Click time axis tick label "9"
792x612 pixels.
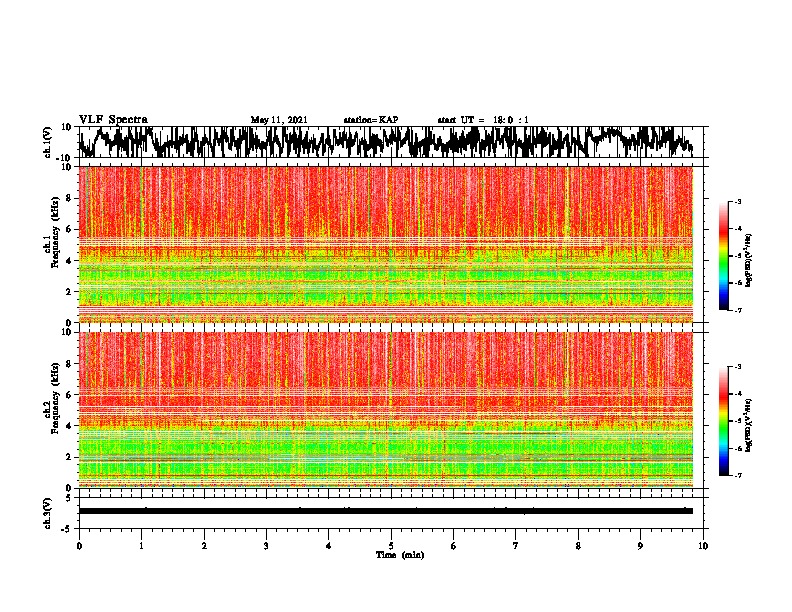click(x=640, y=546)
